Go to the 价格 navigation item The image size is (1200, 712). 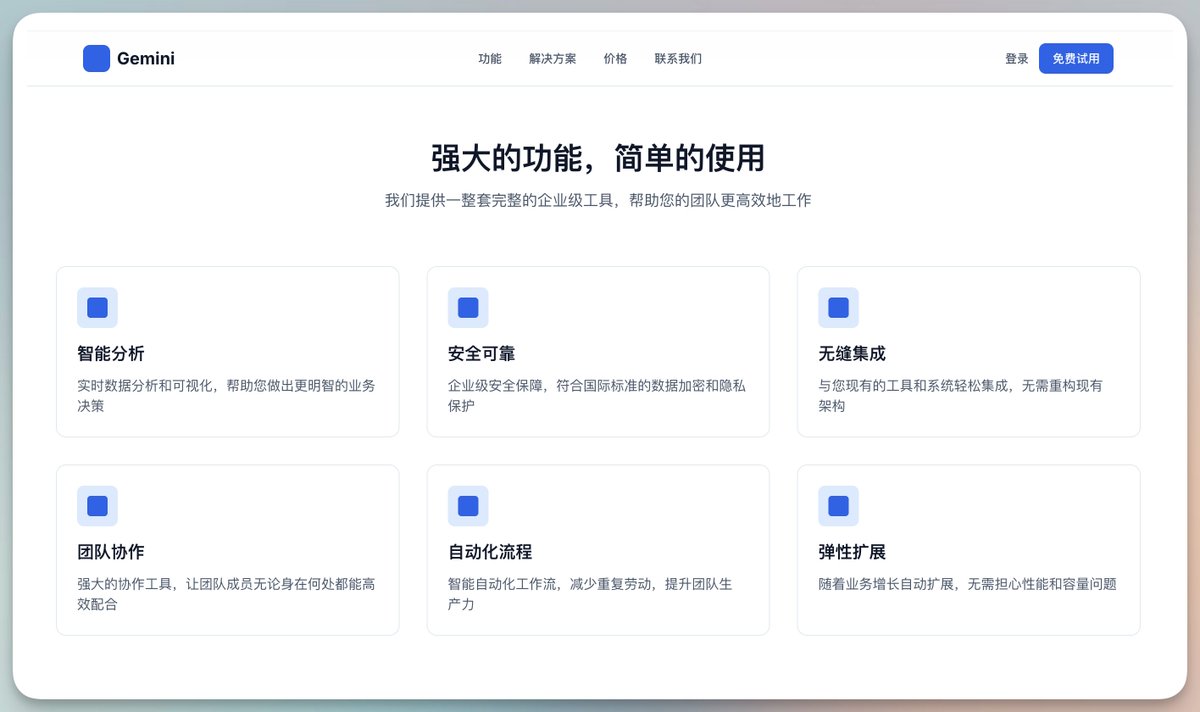(615, 58)
